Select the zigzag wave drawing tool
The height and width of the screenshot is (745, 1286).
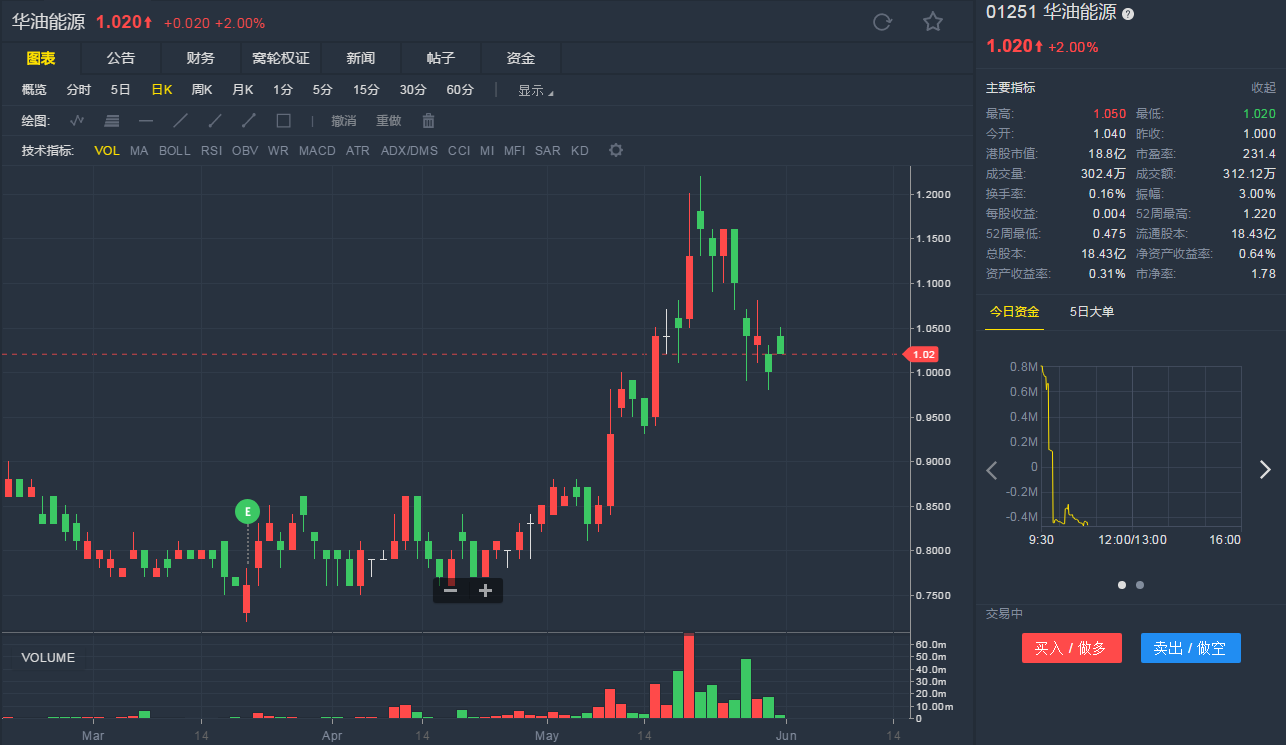(x=77, y=121)
